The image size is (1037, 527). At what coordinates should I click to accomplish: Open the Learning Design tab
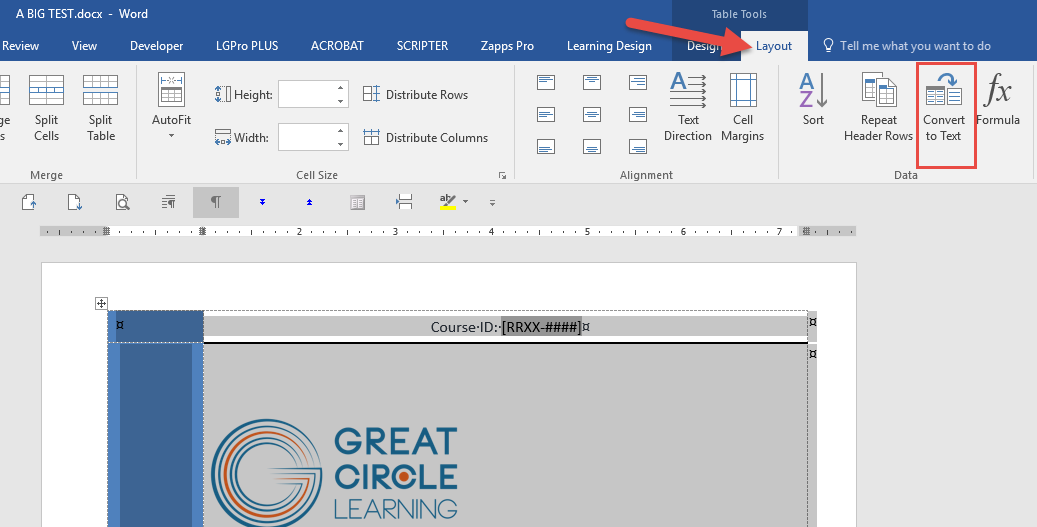point(609,46)
